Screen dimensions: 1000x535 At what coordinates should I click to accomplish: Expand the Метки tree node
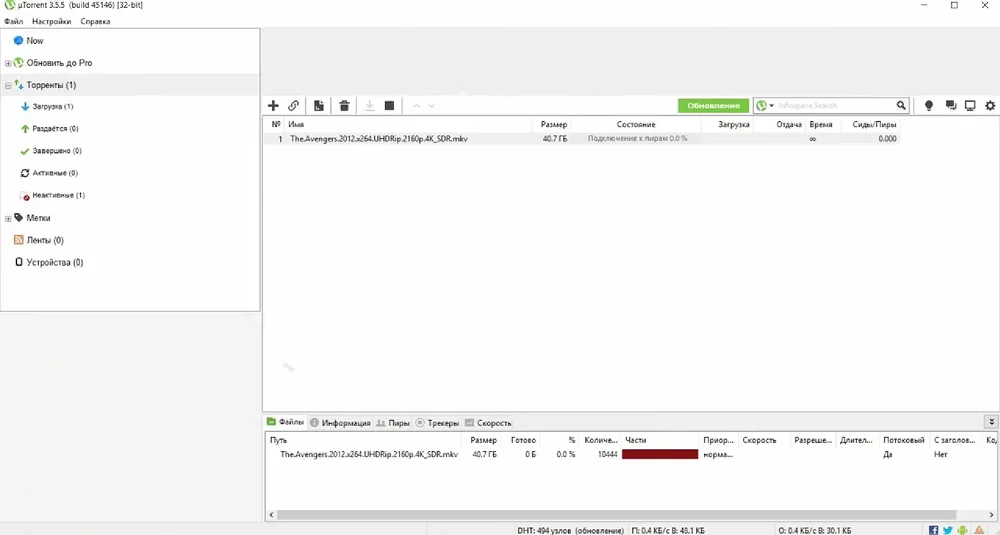pyautogui.click(x=8, y=218)
